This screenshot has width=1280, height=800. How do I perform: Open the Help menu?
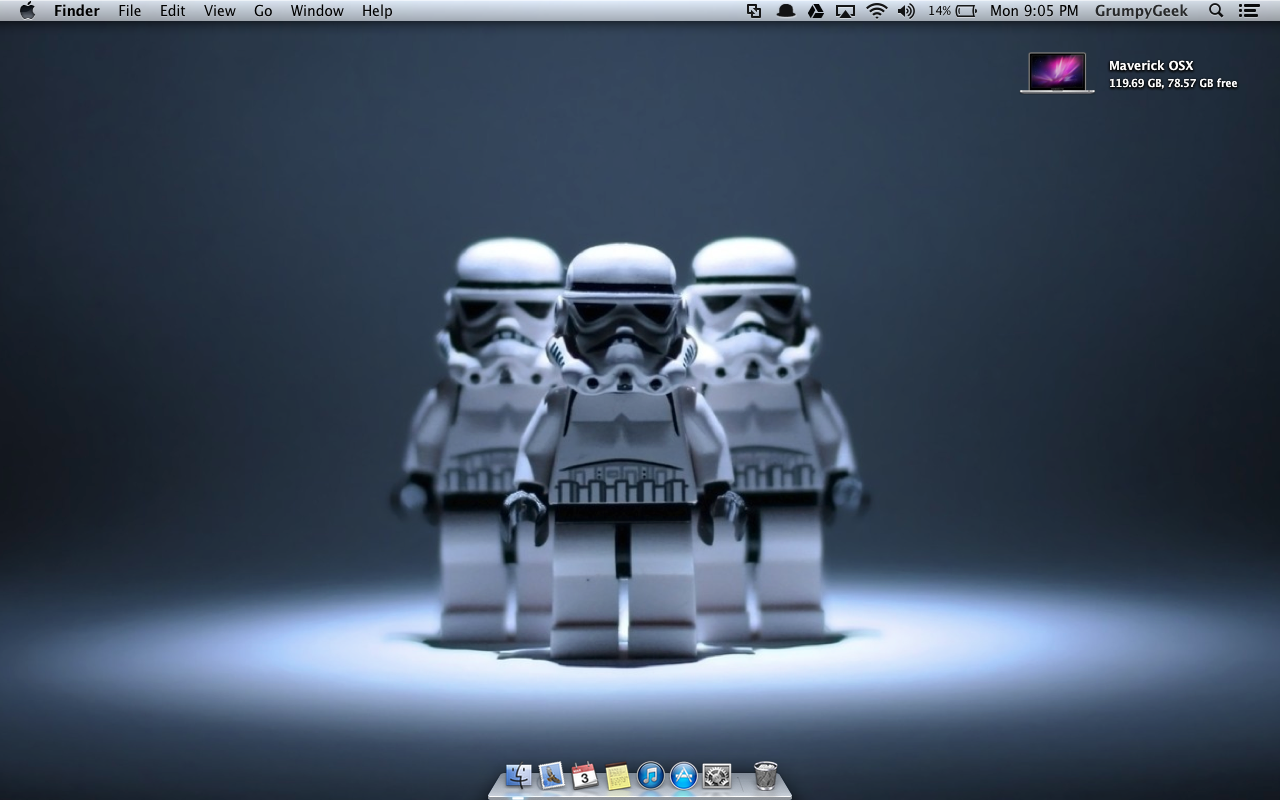pyautogui.click(x=377, y=11)
